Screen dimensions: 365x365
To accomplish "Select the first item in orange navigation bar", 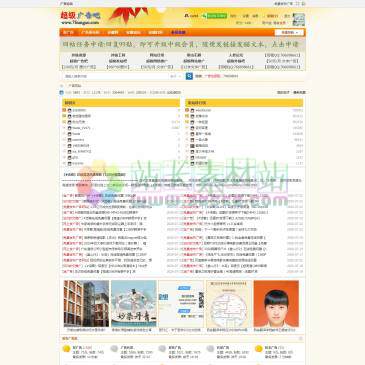I will 68,33.
